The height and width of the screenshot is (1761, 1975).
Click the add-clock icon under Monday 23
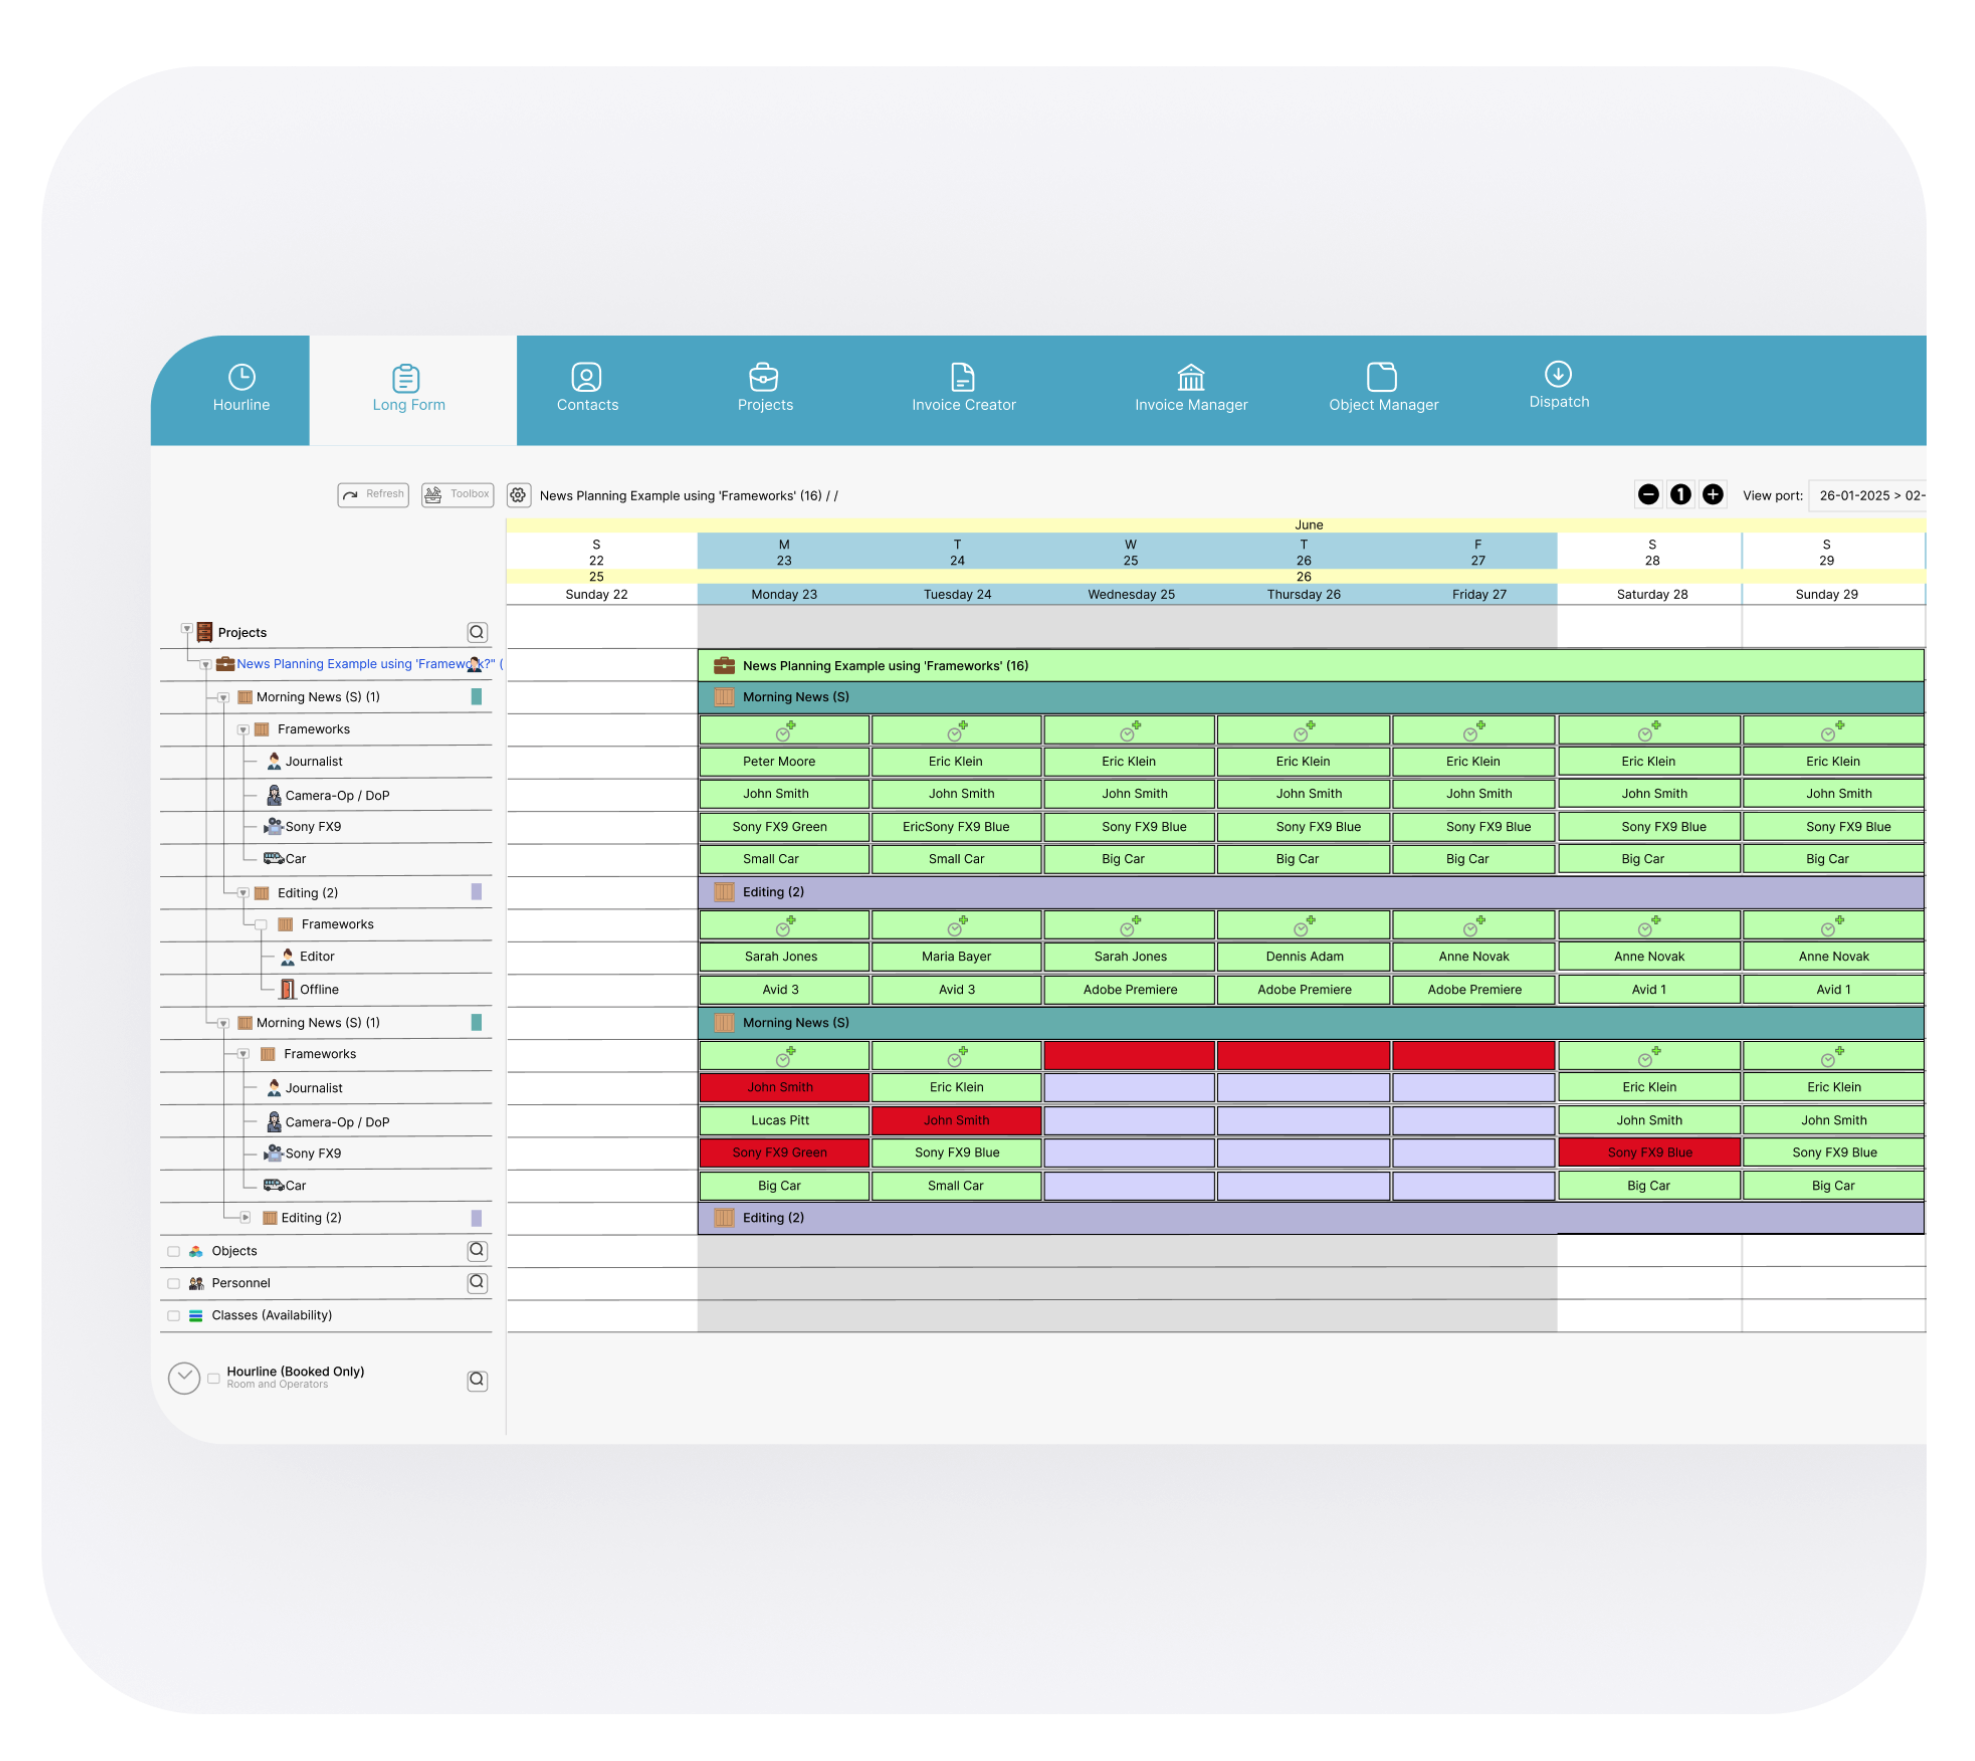pyautogui.click(x=785, y=731)
